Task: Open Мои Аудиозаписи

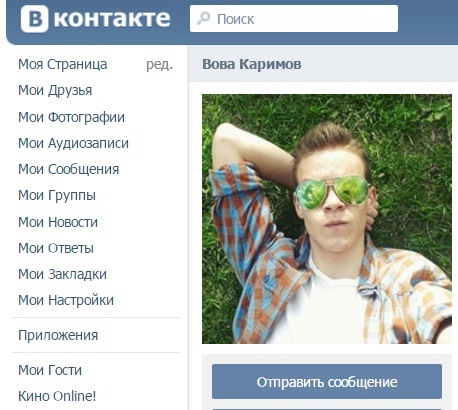Action: [73, 143]
